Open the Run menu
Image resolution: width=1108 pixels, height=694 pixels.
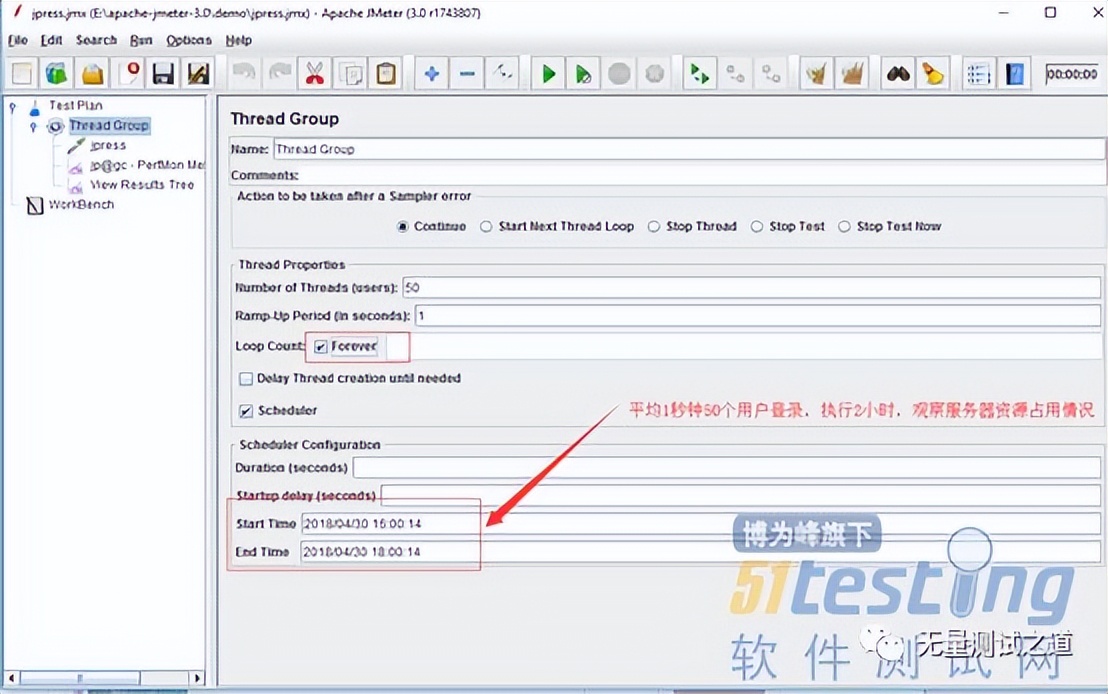click(x=140, y=40)
